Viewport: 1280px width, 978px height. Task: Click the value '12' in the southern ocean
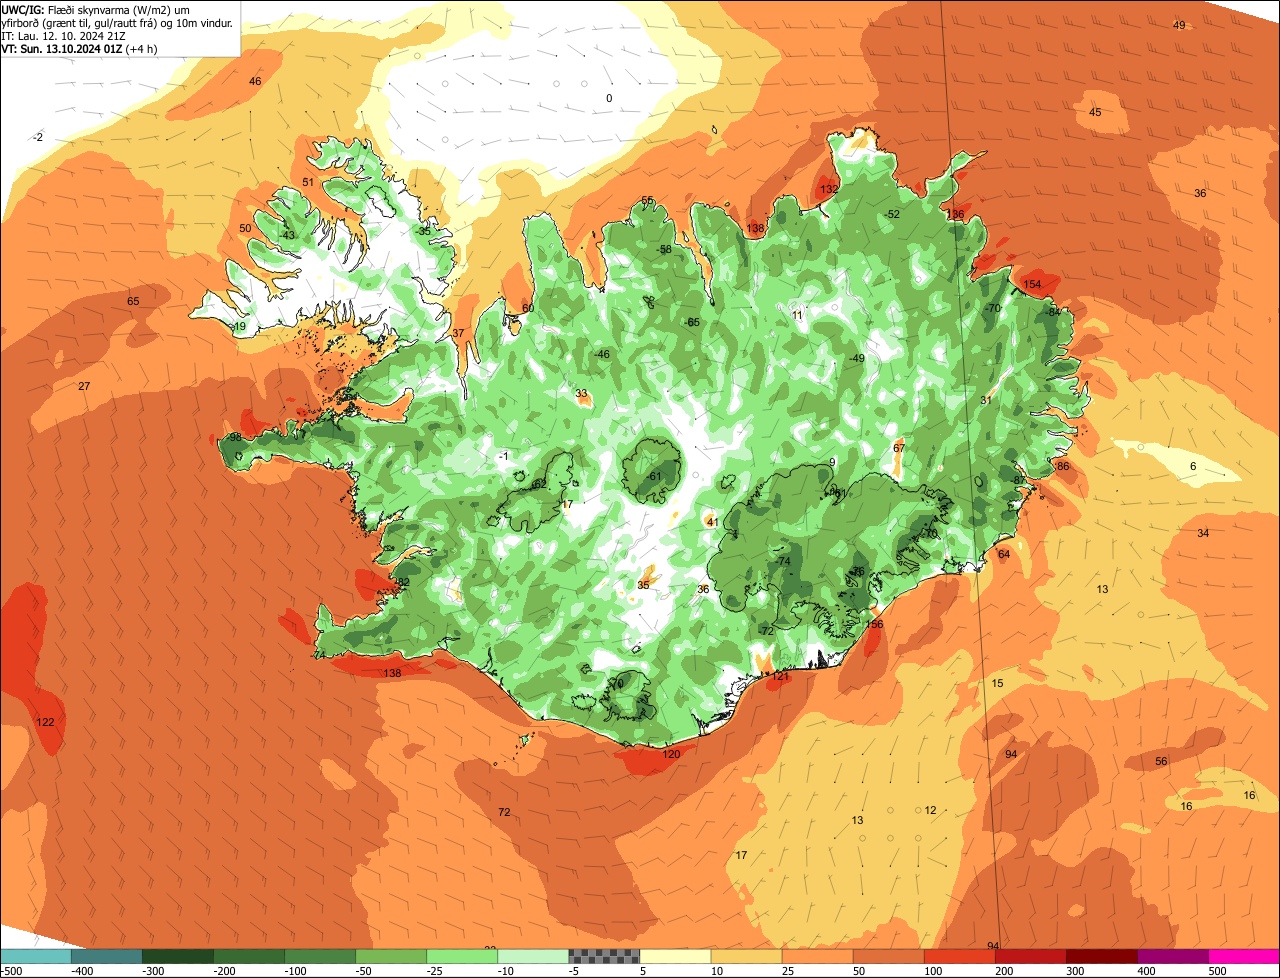pyautogui.click(x=930, y=810)
